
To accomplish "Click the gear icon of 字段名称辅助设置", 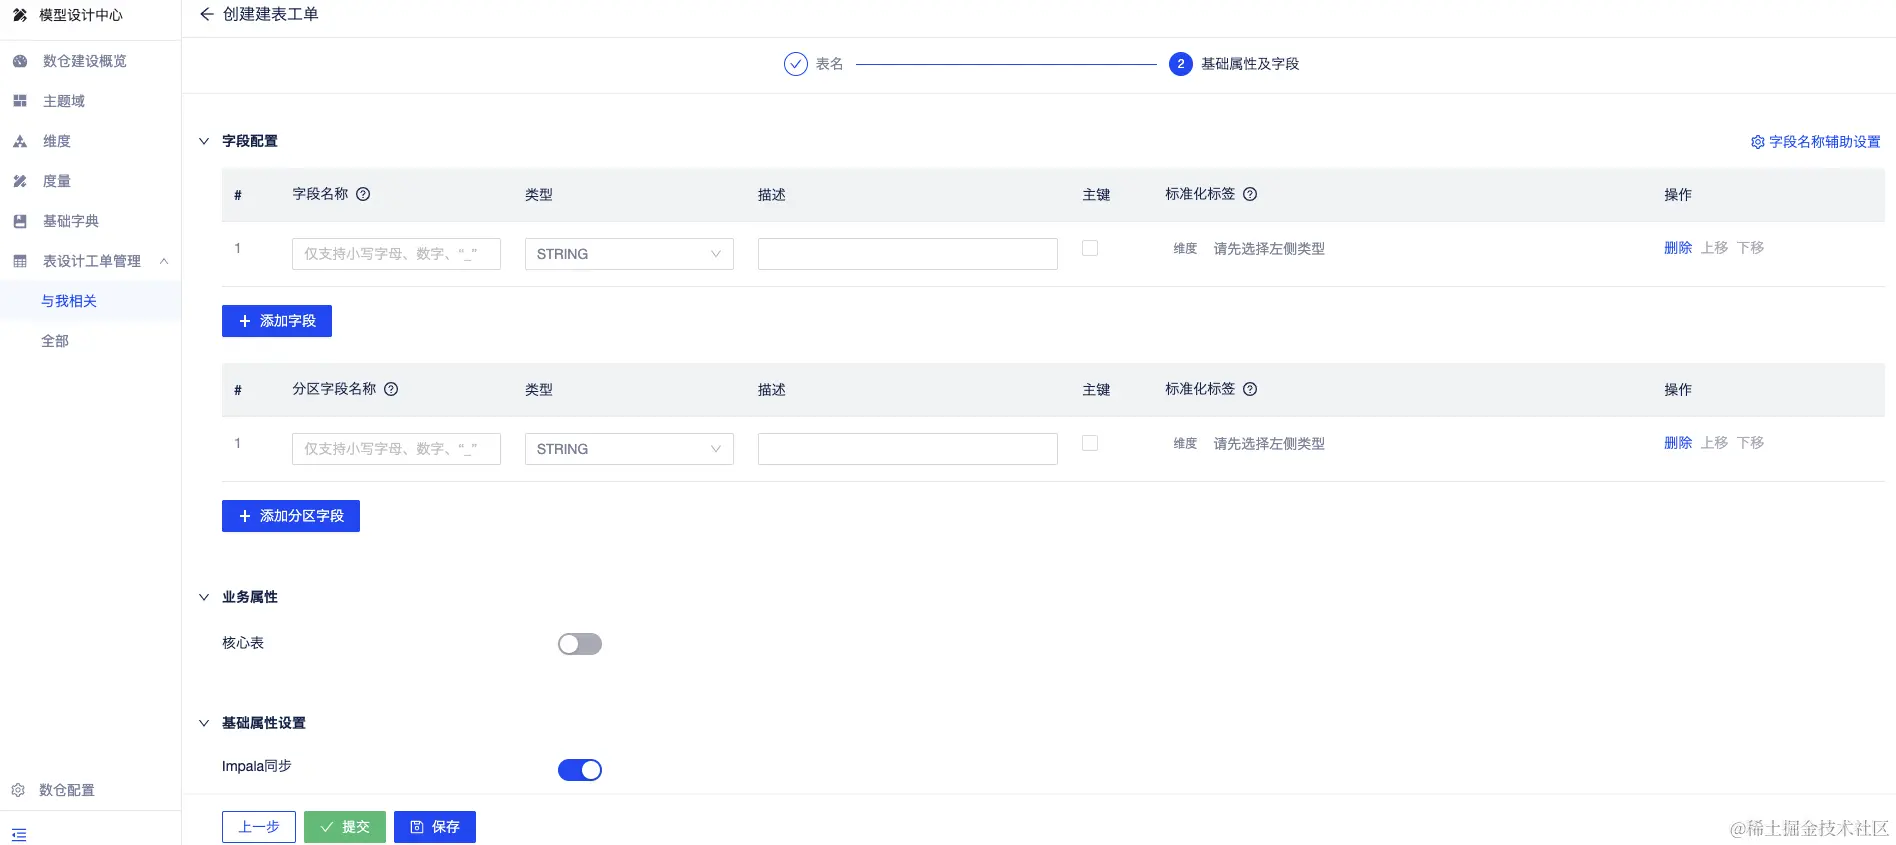I will tap(1758, 142).
